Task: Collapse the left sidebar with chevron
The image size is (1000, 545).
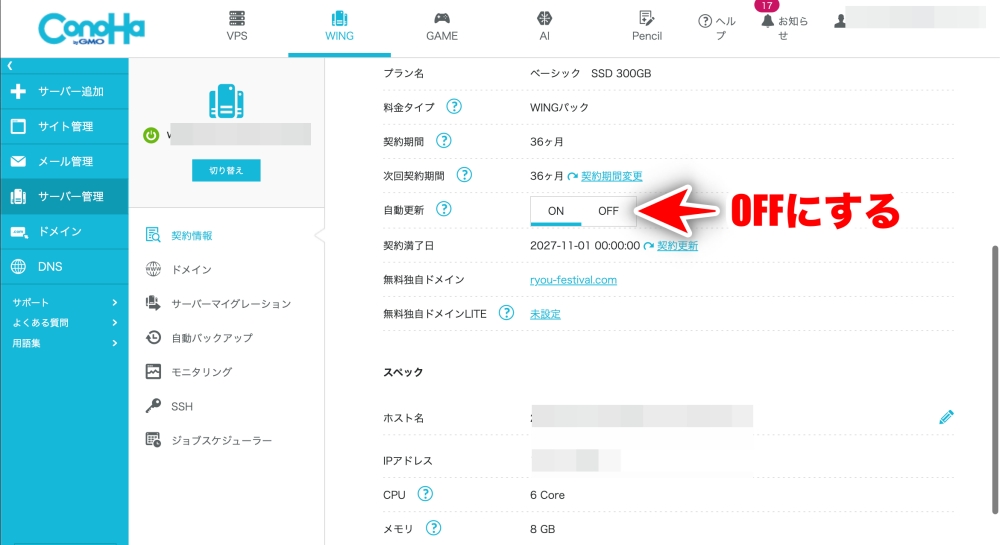Action: (10, 65)
